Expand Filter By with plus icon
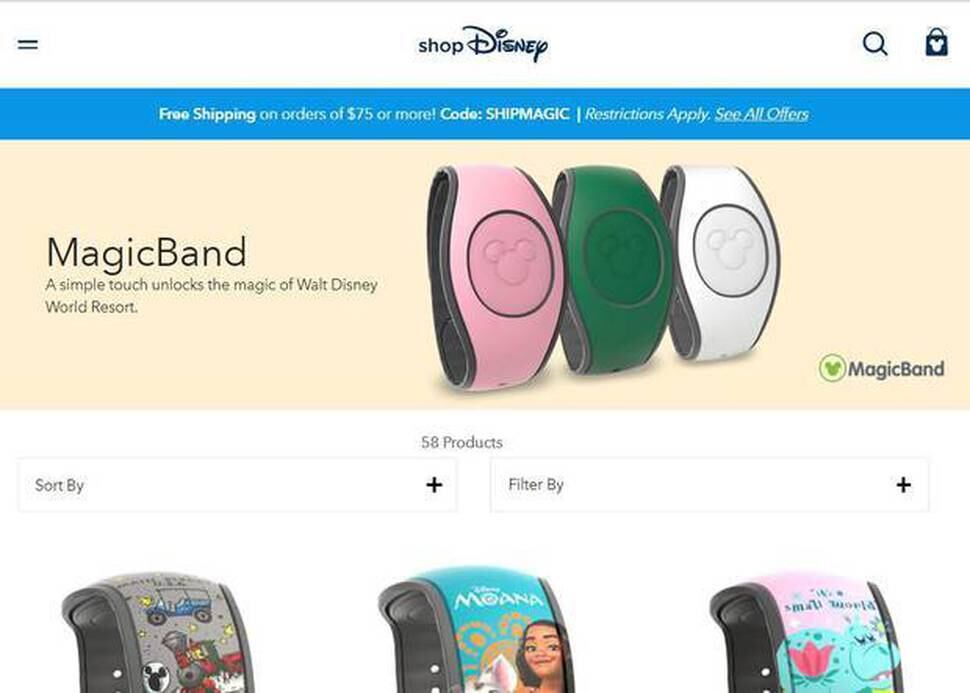Viewport: 970px width, 693px height. click(x=903, y=484)
